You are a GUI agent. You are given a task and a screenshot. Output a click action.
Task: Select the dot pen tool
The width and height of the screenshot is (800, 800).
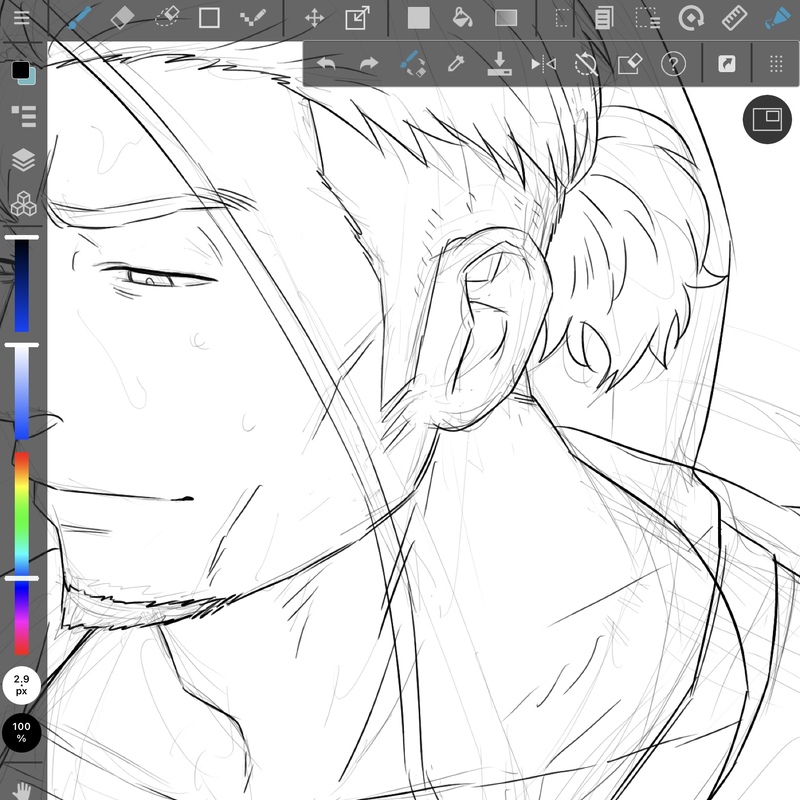(x=253, y=18)
